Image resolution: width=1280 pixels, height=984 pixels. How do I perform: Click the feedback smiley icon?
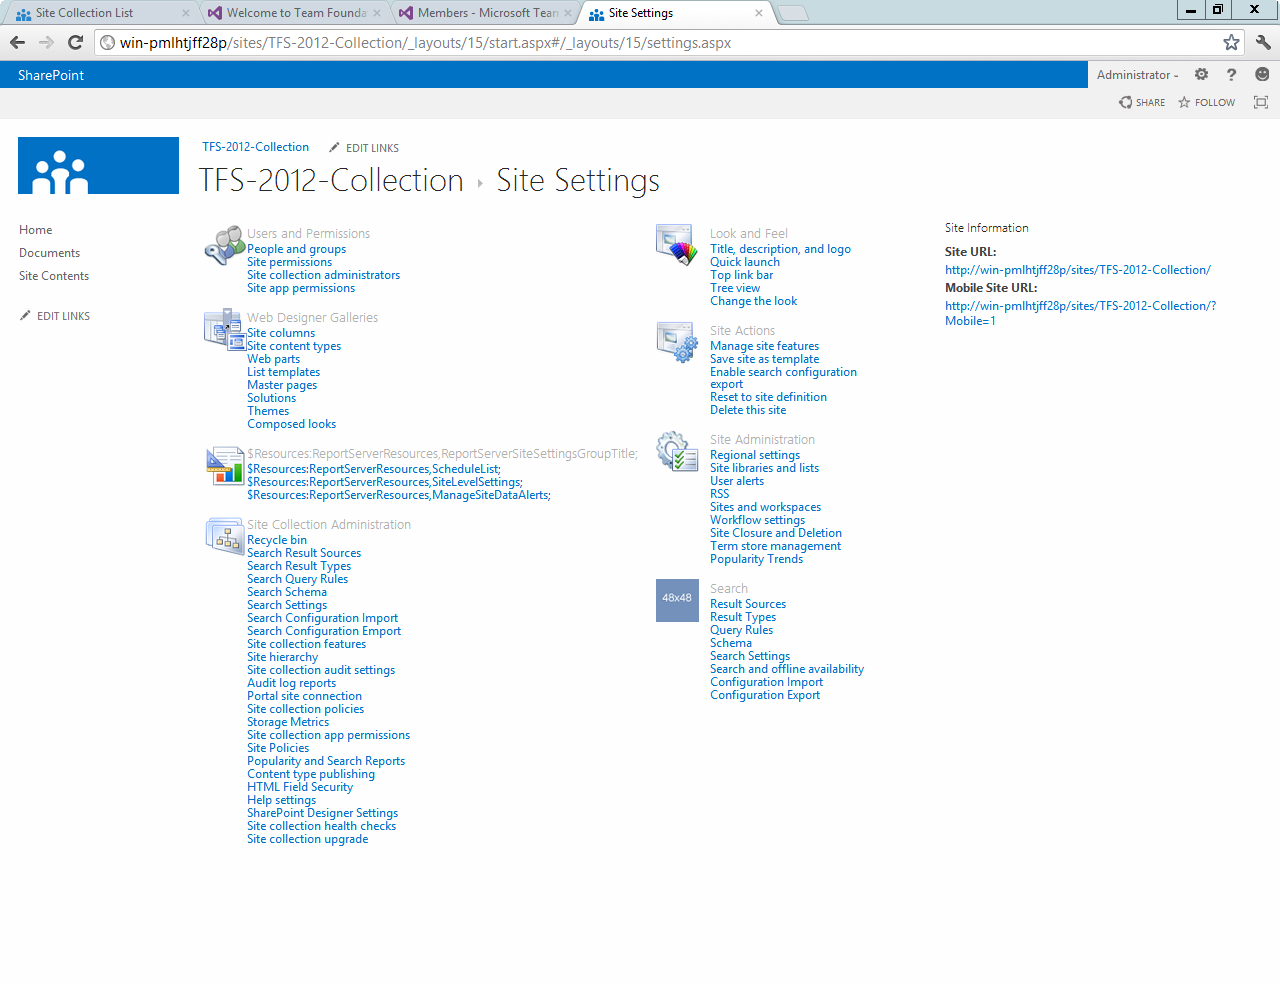click(1262, 74)
